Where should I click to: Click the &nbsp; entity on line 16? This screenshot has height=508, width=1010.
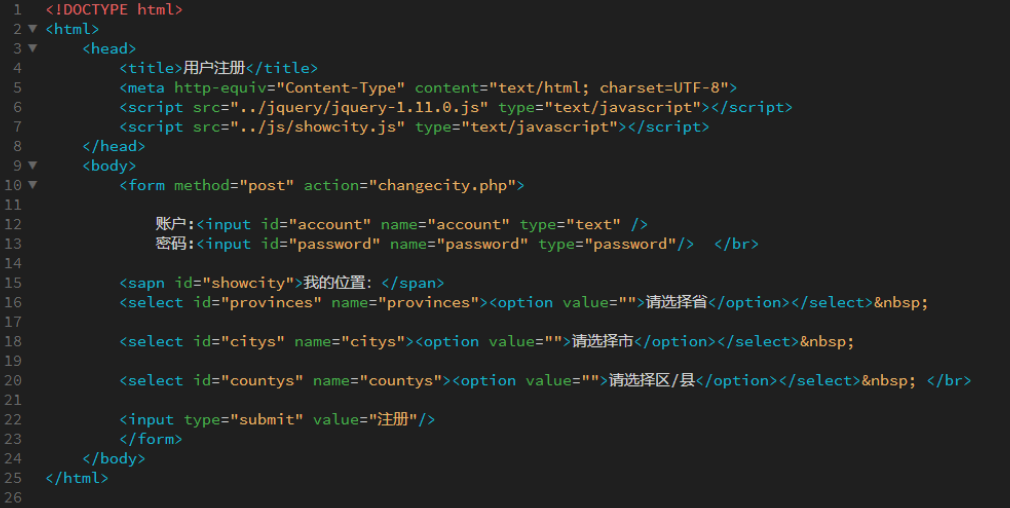(x=901, y=303)
